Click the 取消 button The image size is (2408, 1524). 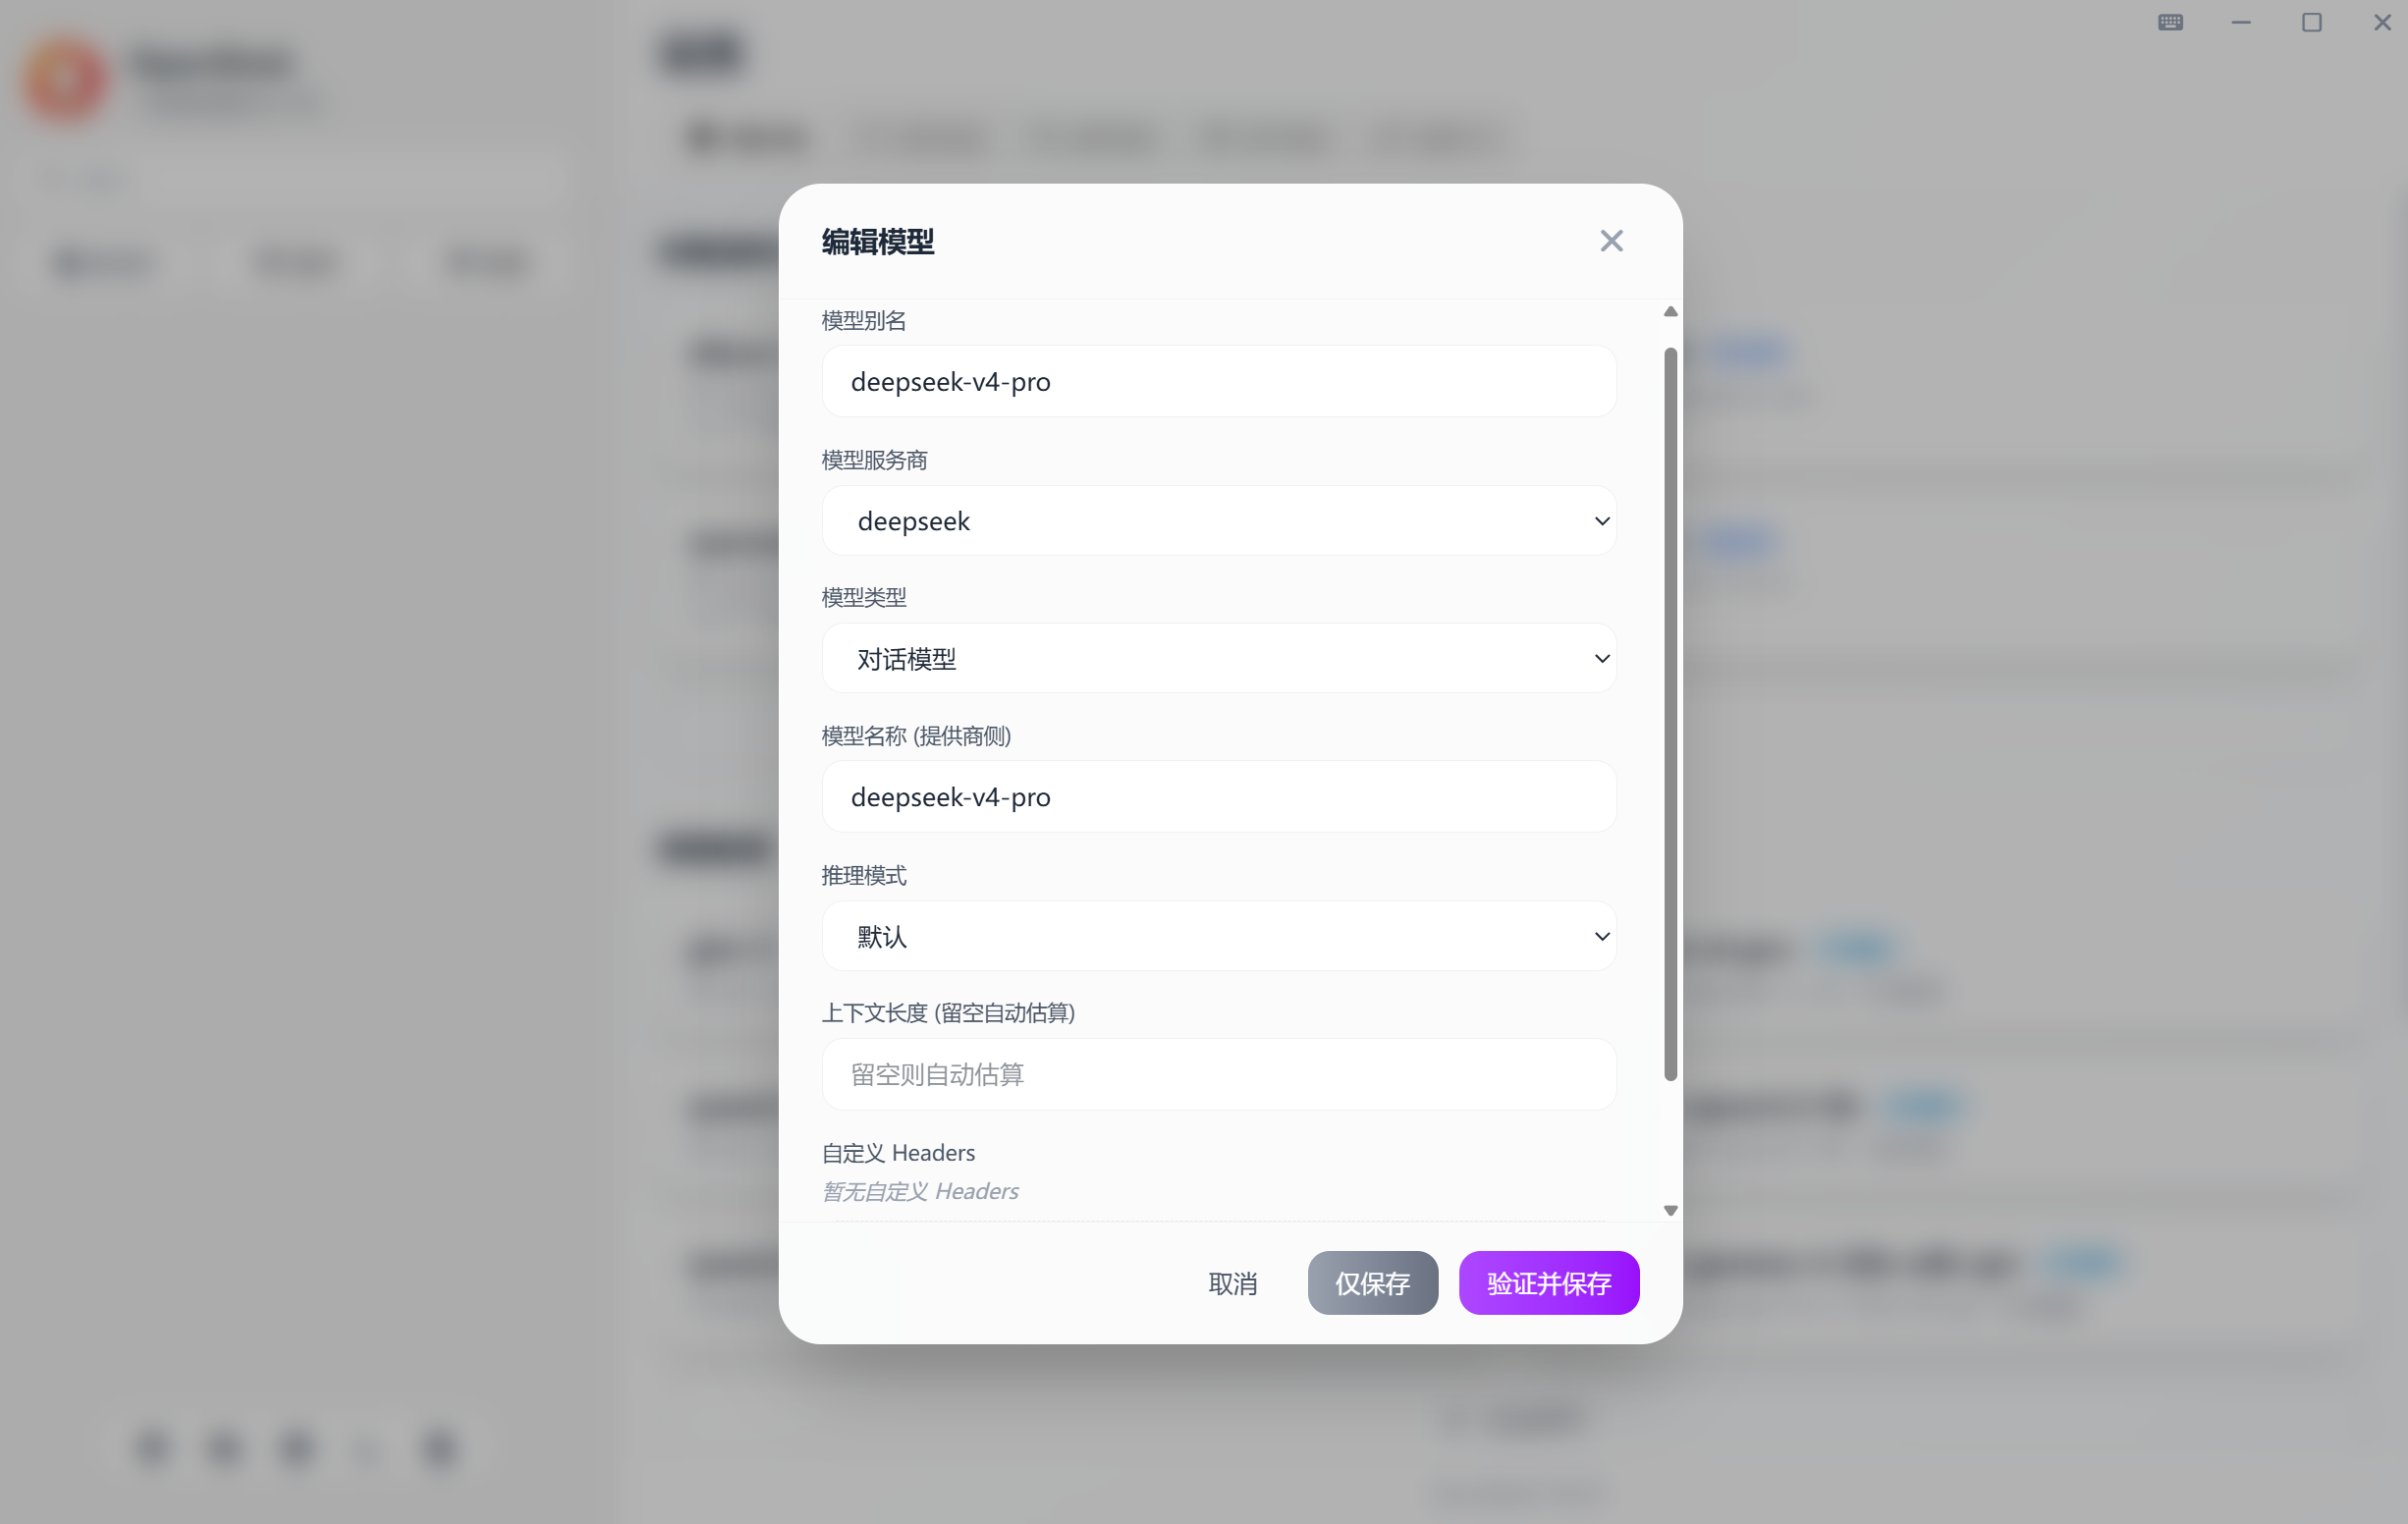click(x=1232, y=1283)
